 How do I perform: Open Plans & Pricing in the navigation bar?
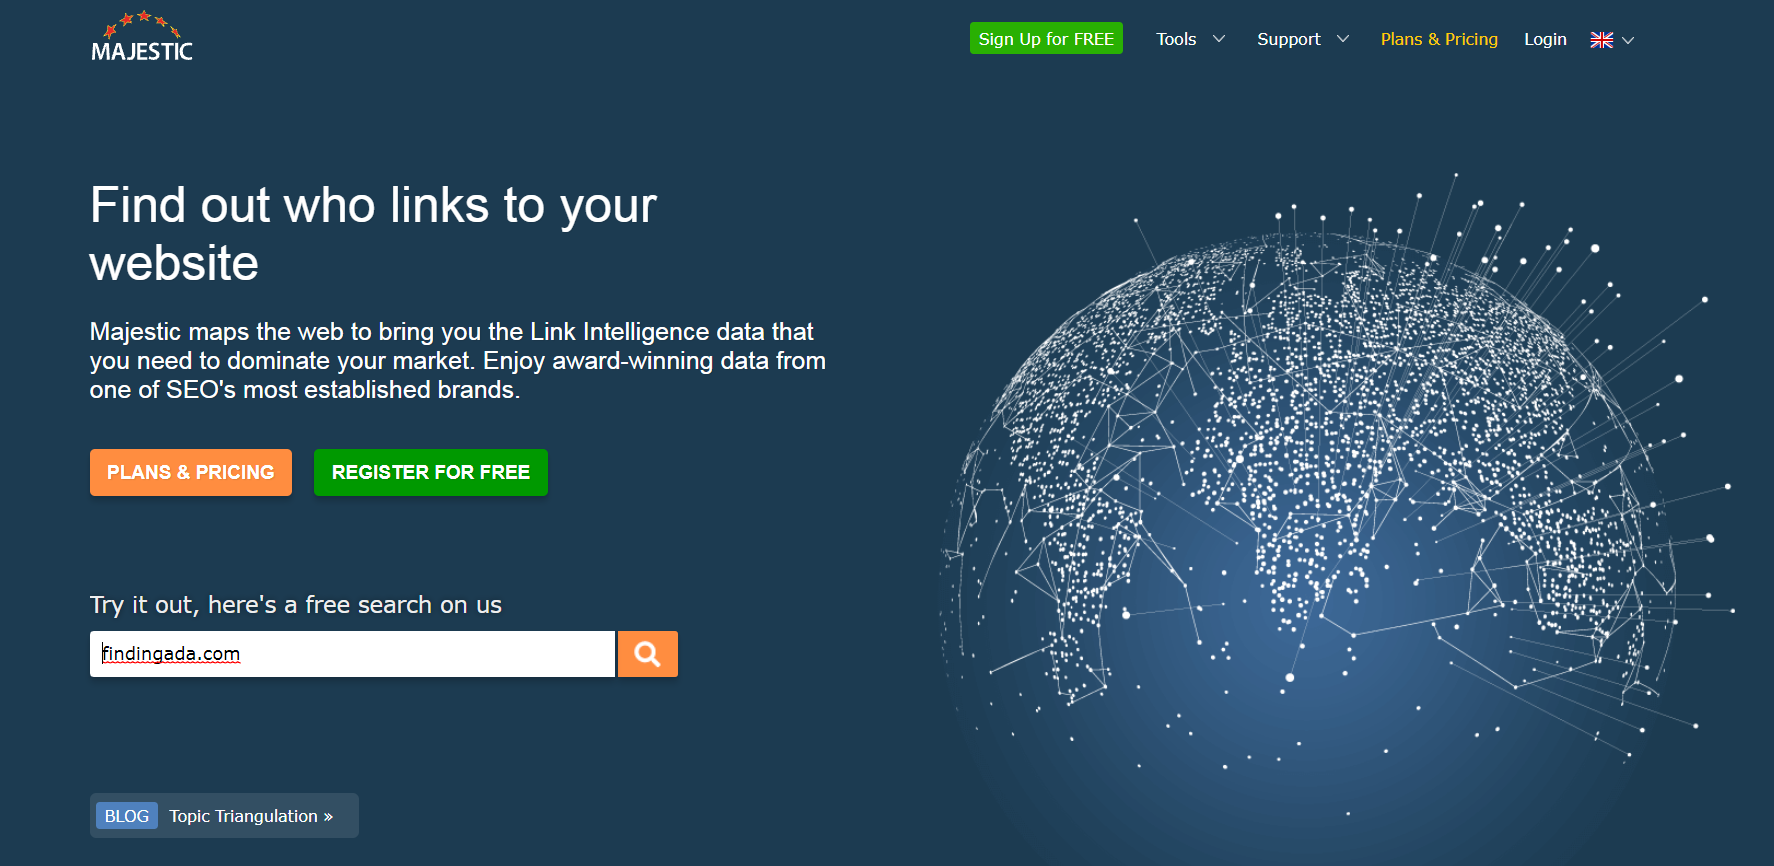pos(1439,39)
